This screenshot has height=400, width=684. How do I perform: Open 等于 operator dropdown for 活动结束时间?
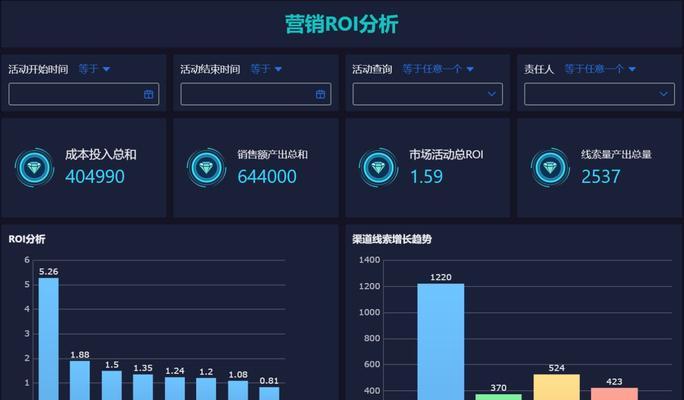[266, 69]
